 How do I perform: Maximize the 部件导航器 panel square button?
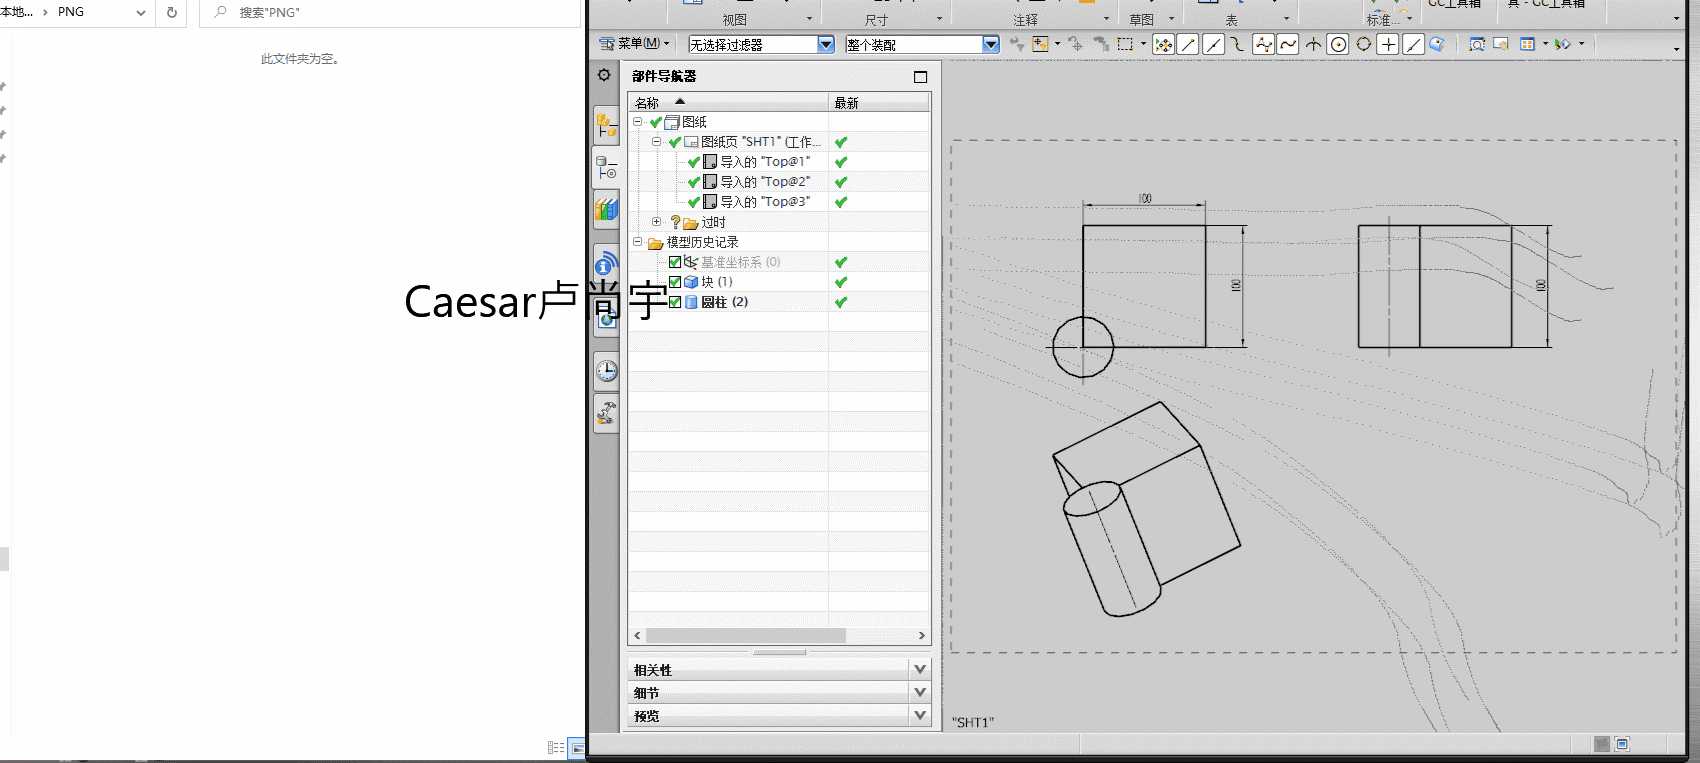click(920, 77)
